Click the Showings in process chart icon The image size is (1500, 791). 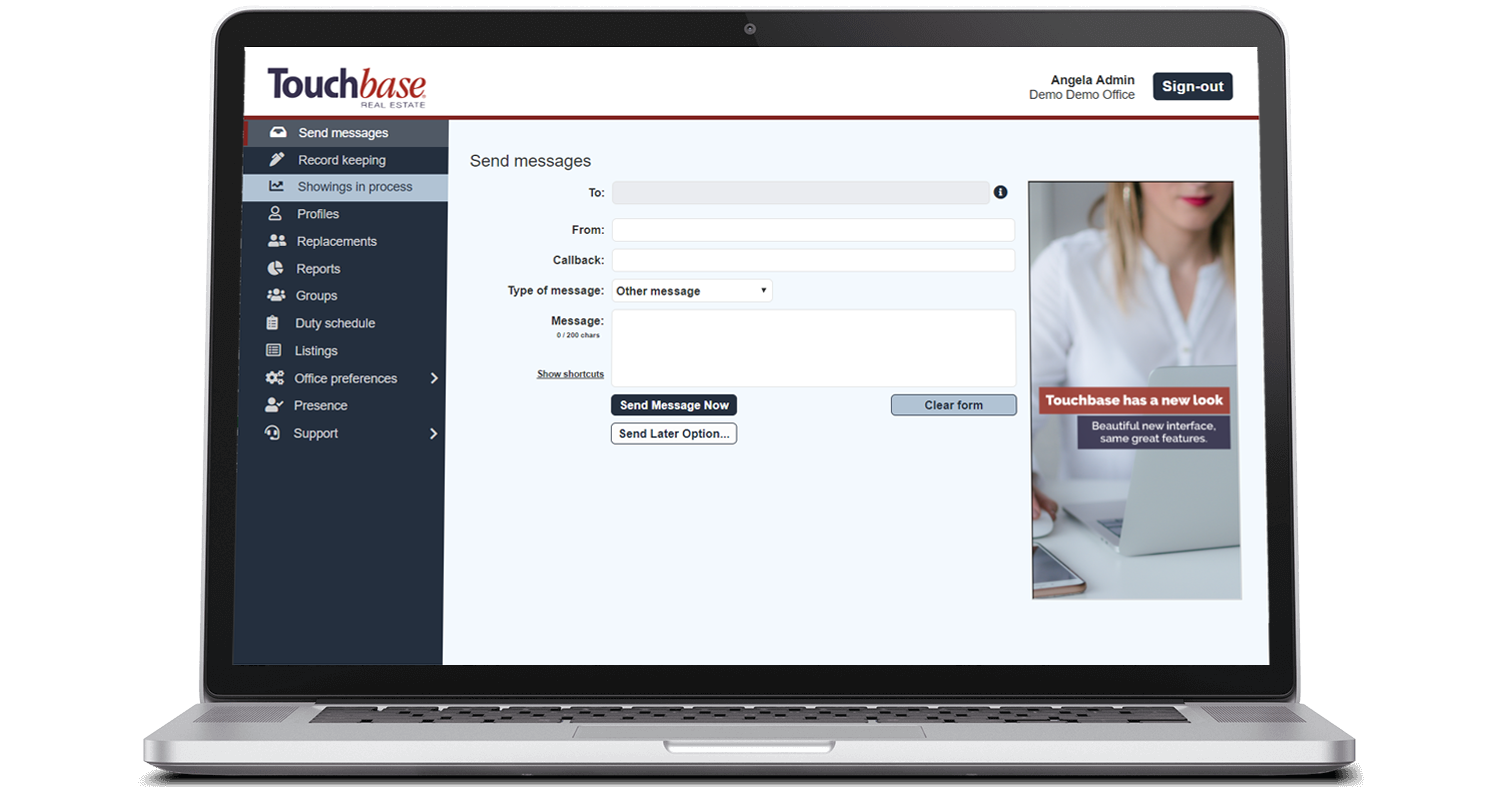tap(275, 186)
